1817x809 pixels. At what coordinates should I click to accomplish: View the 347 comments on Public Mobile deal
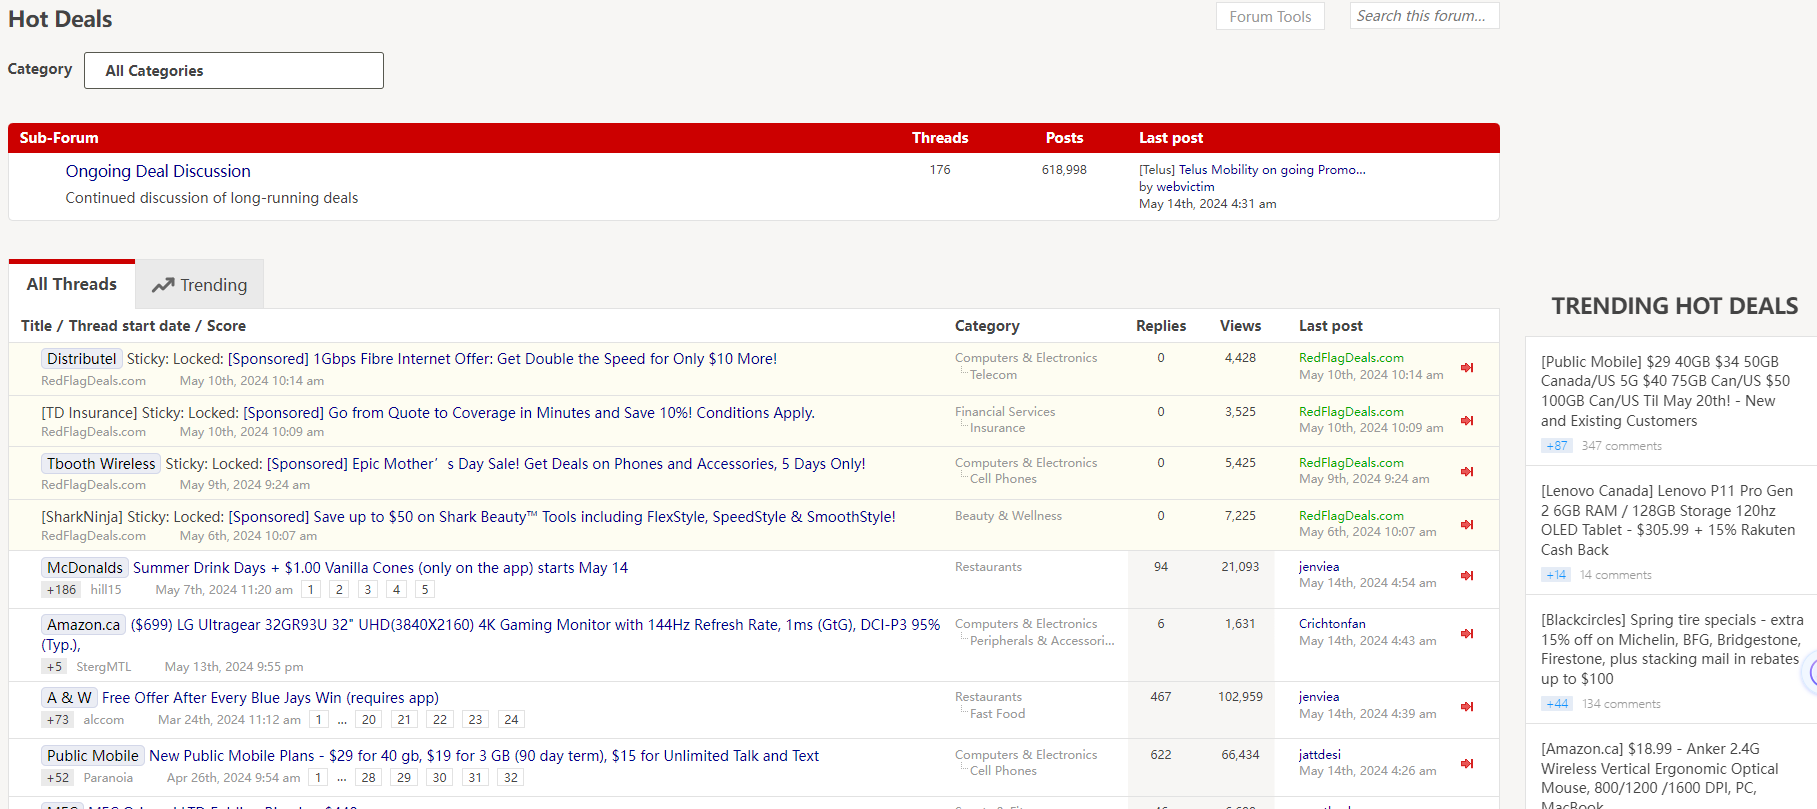[x=1621, y=446]
